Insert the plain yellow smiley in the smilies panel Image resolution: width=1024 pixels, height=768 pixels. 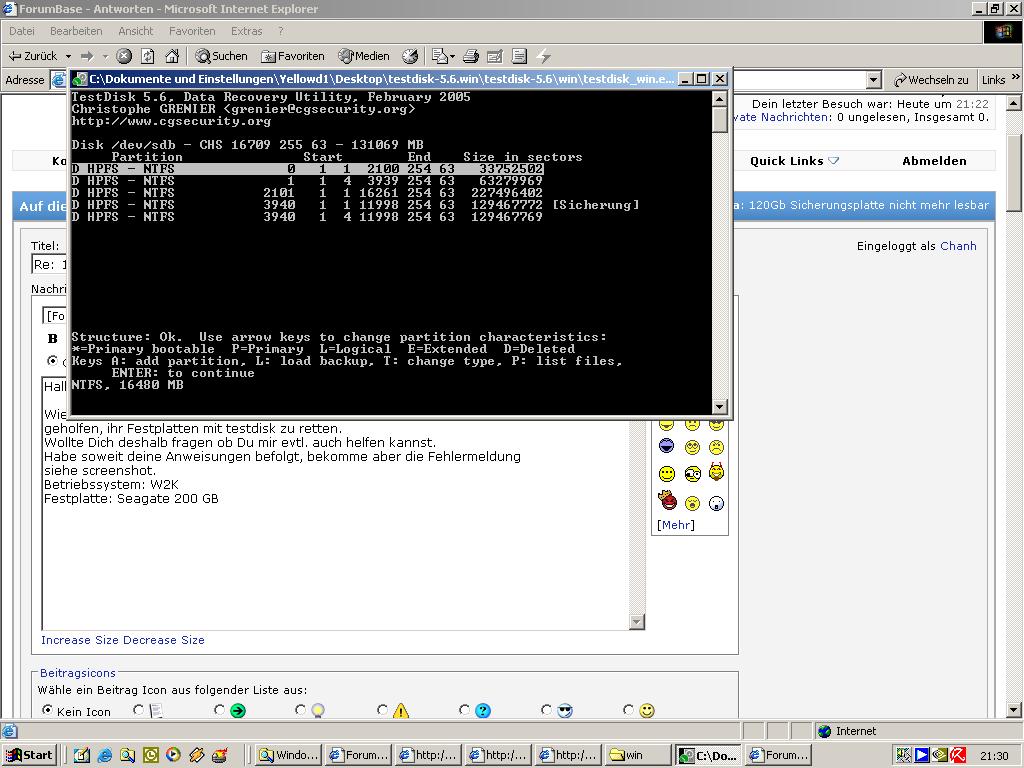click(x=667, y=473)
